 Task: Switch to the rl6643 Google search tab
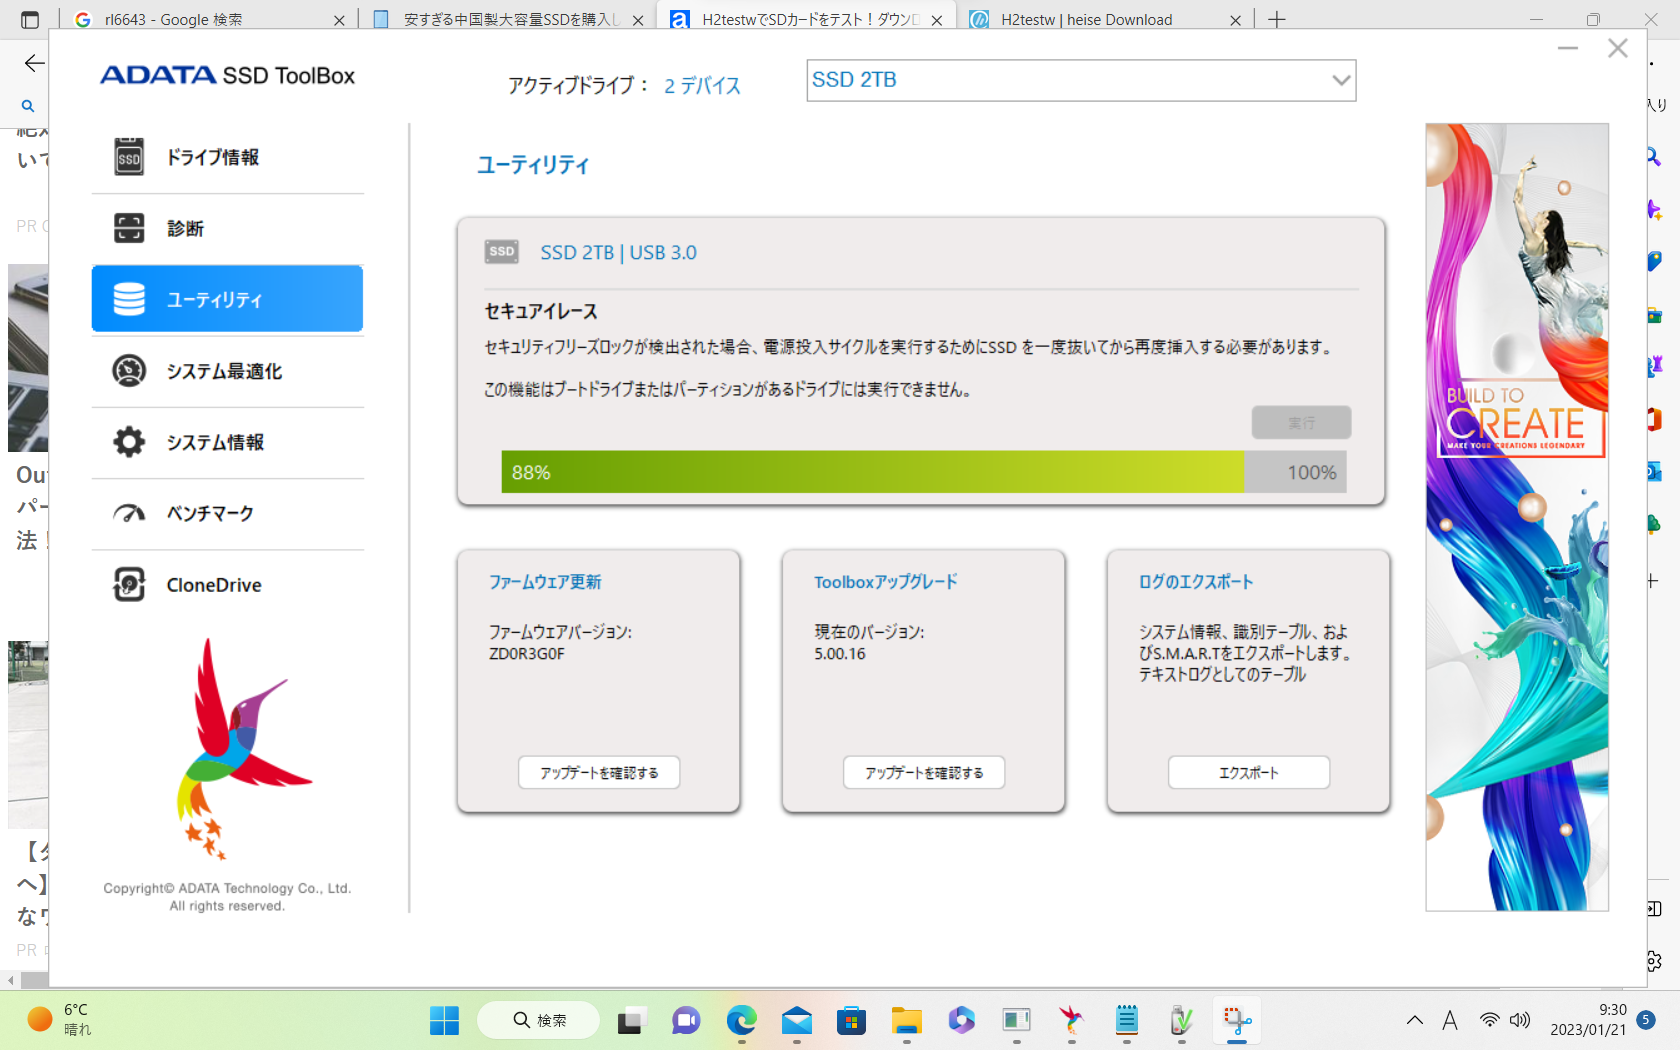(208, 19)
